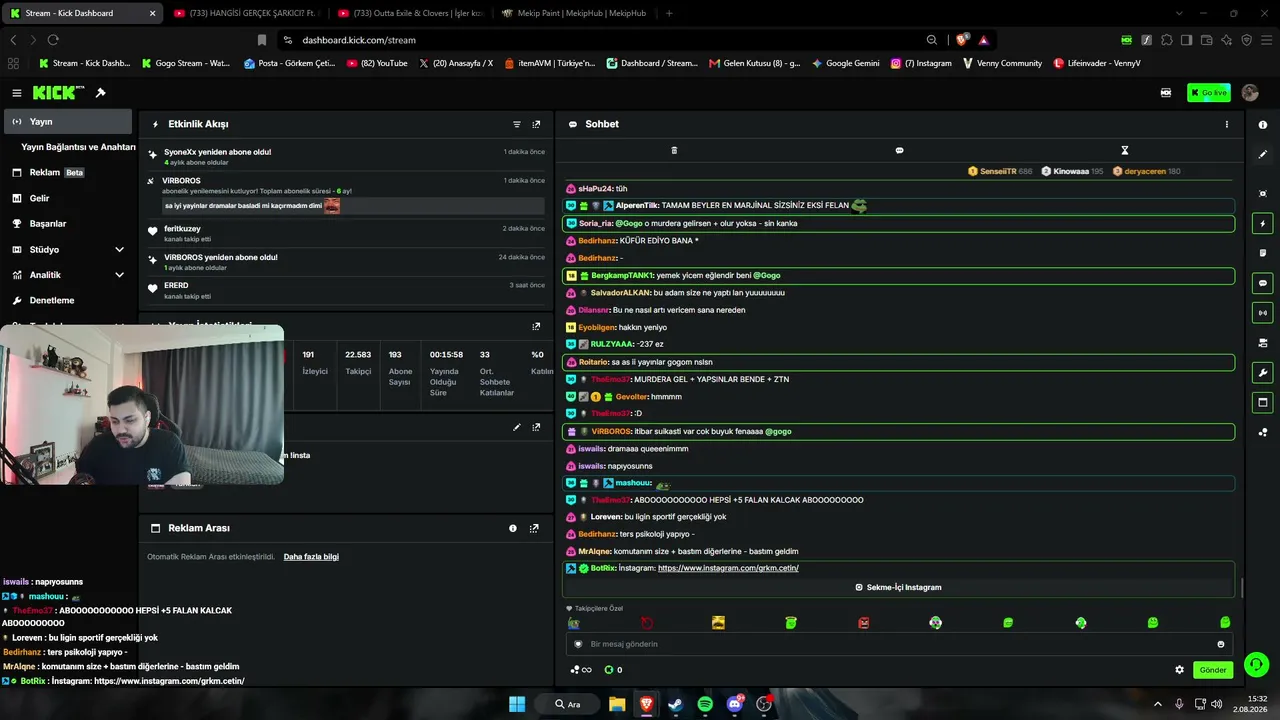Pop out the Reklam Arası panel
Image resolution: width=1280 pixels, height=720 pixels.
point(534,528)
